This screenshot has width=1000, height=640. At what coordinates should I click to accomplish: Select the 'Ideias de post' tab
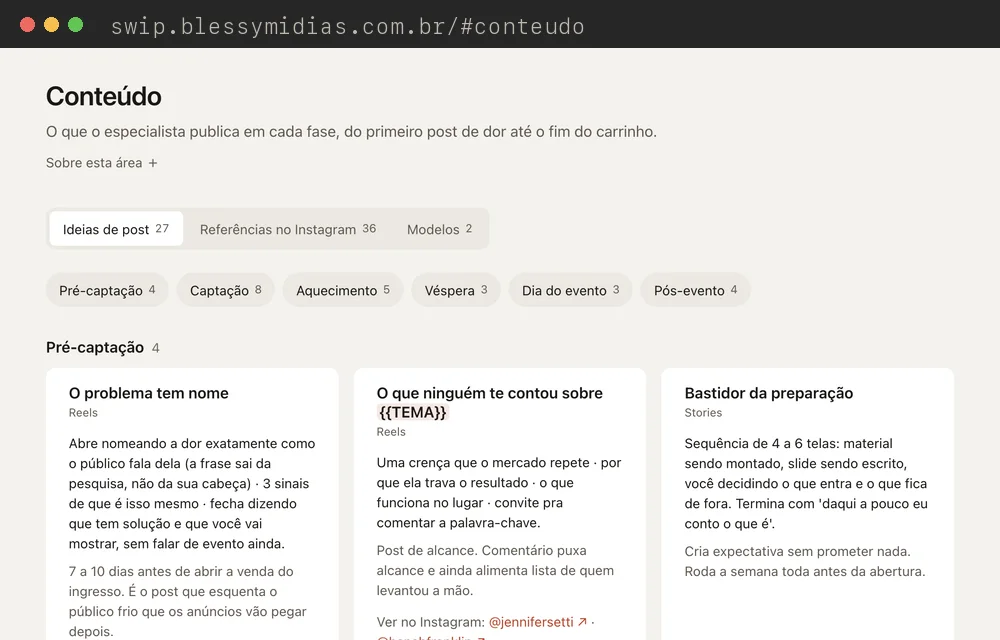coord(115,229)
